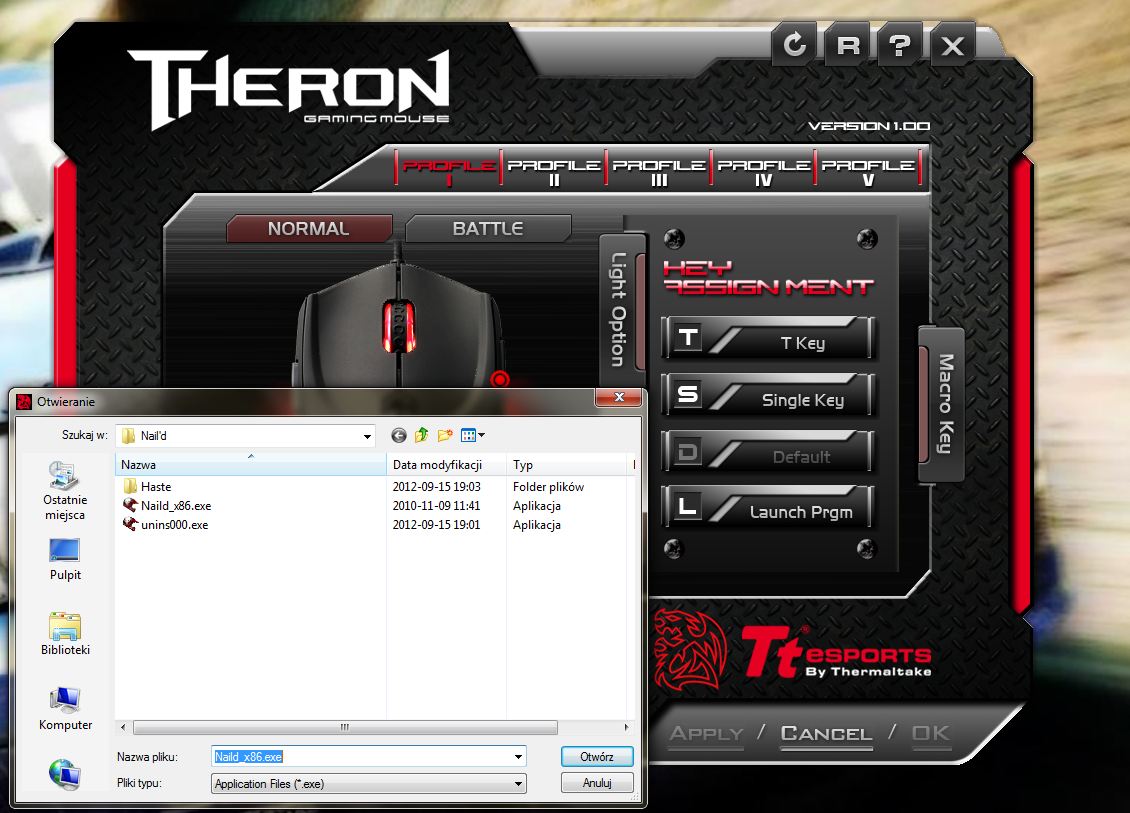Click the L icon beside Launch Prgm
Viewport: 1130px width, 813px height.
(688, 507)
